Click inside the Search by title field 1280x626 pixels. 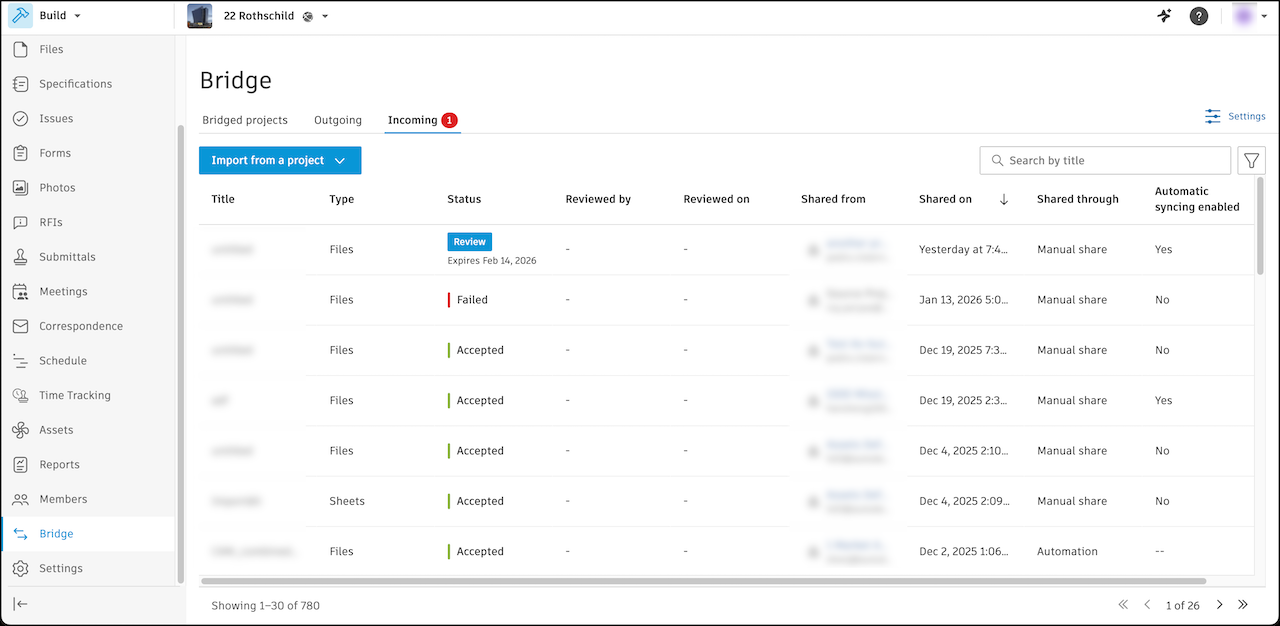click(1105, 160)
